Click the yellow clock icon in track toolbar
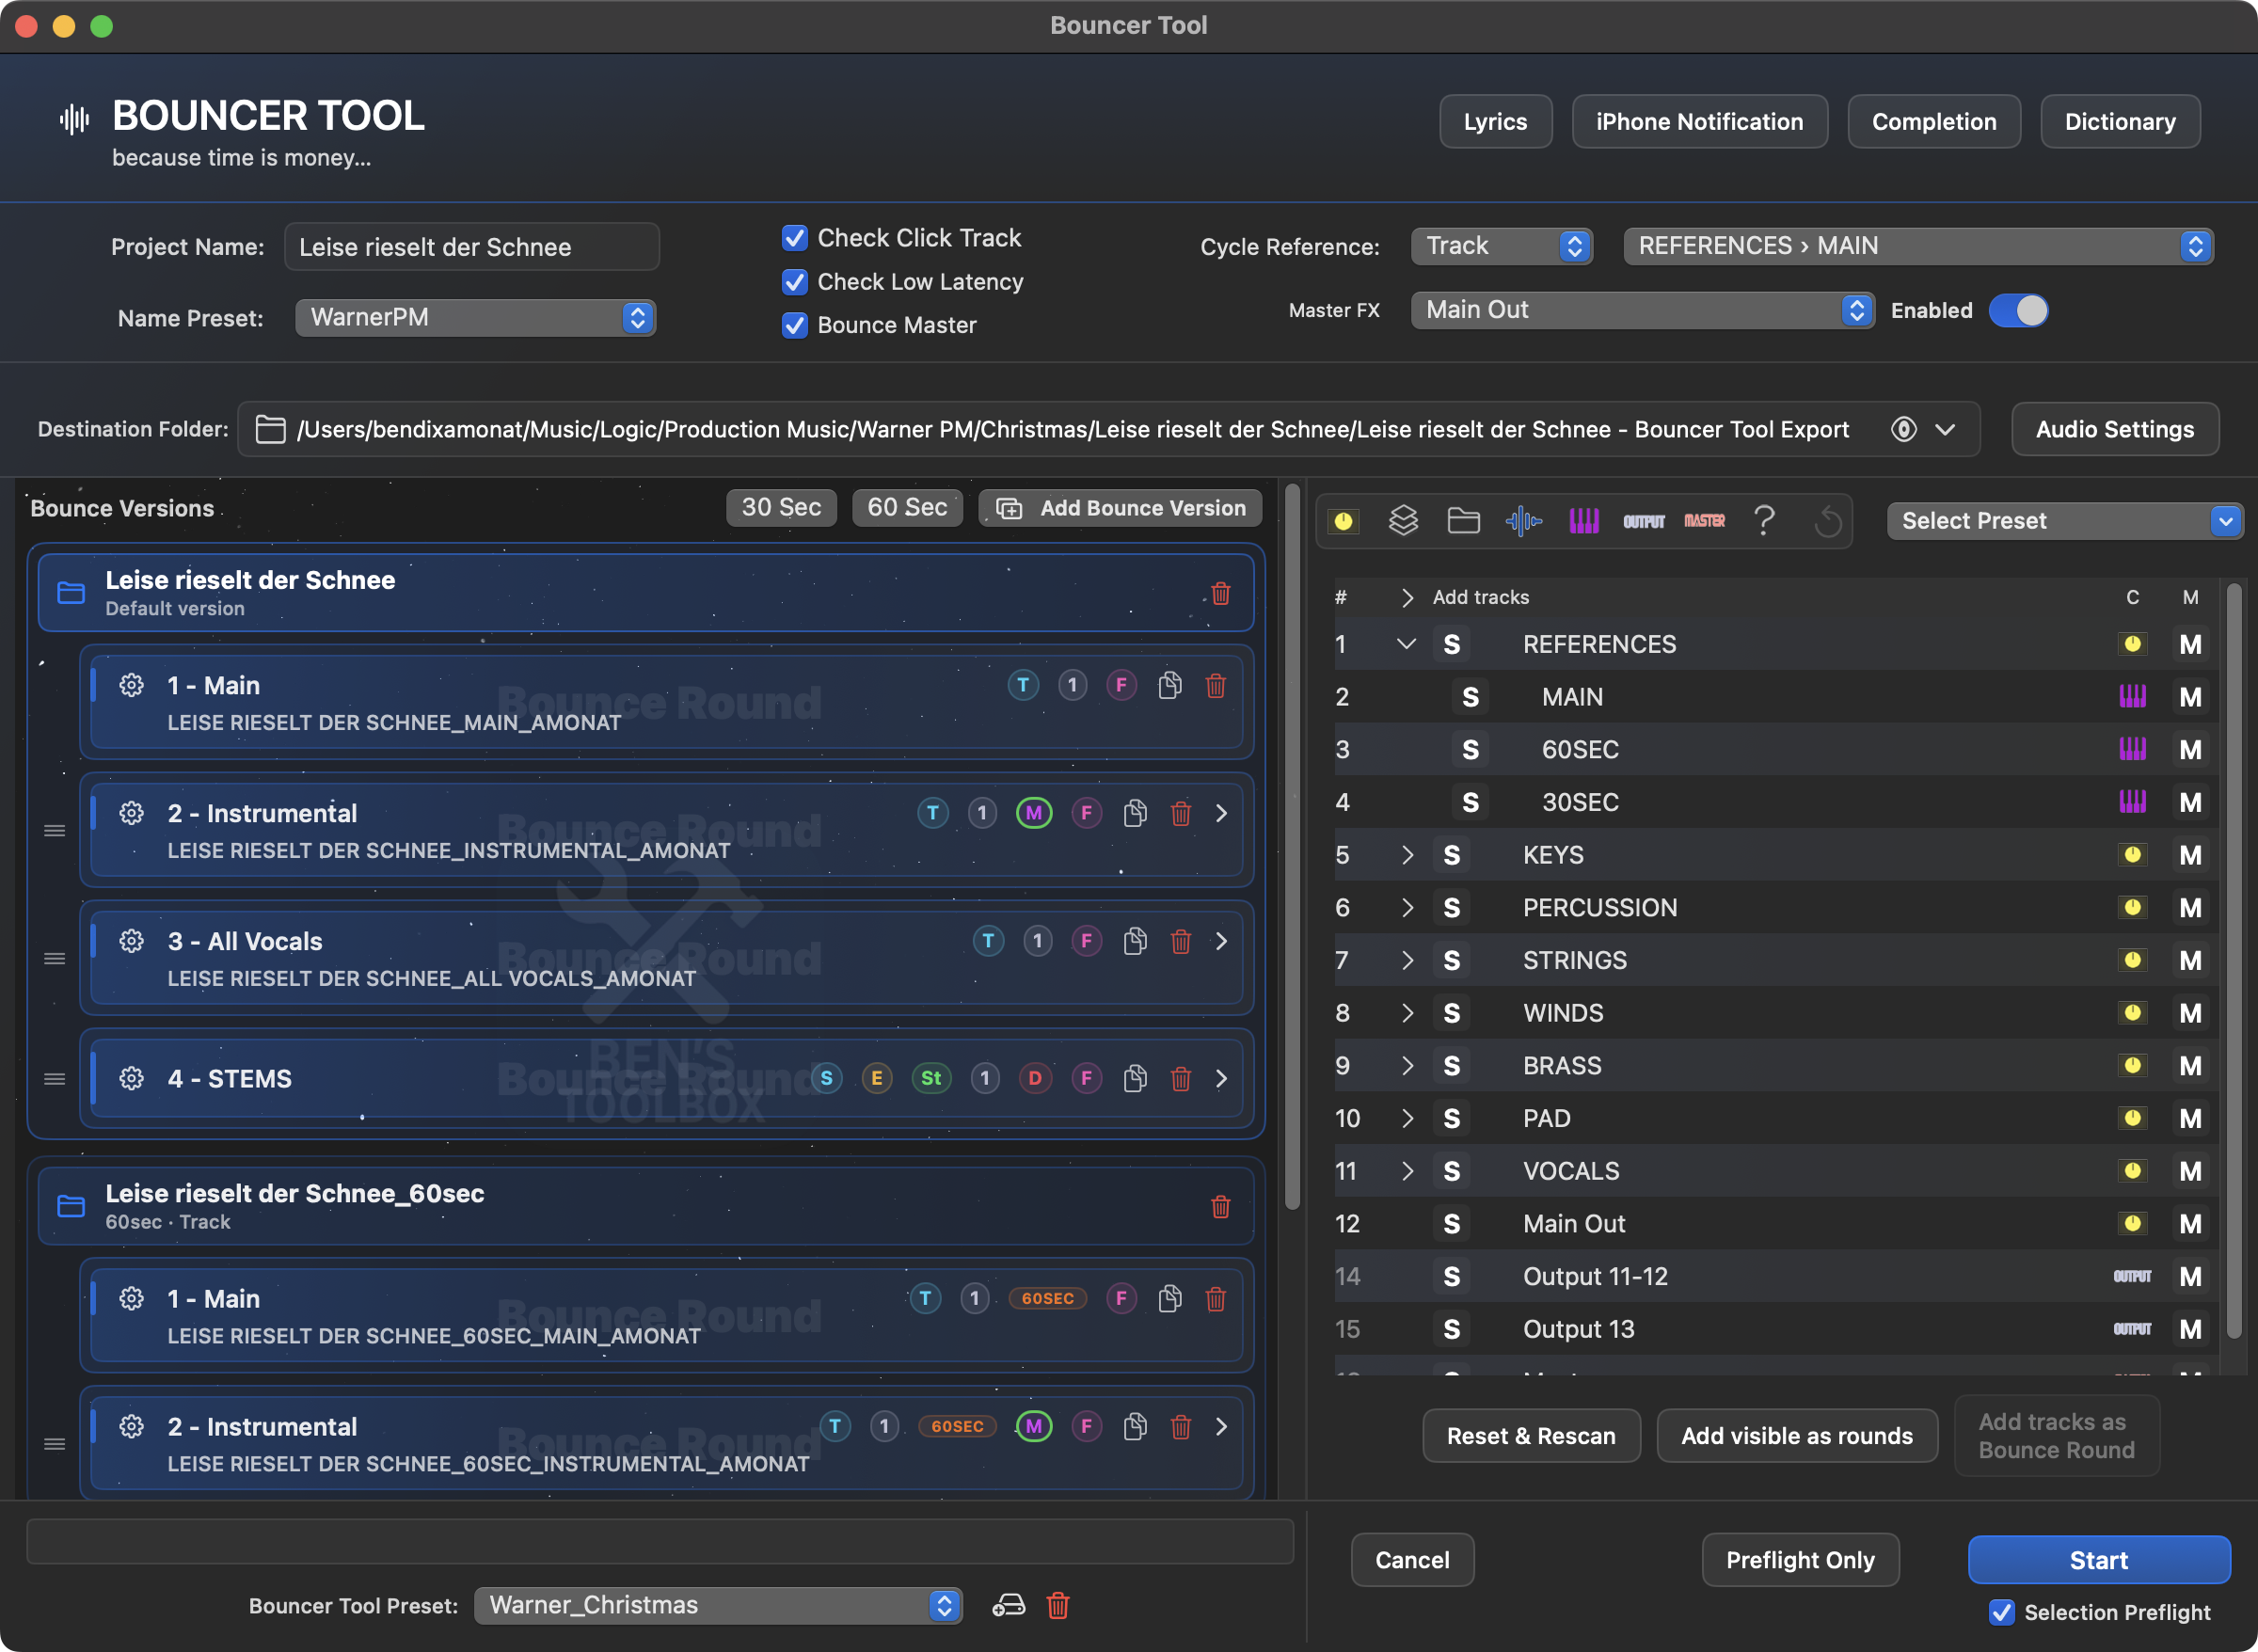 coord(1343,520)
